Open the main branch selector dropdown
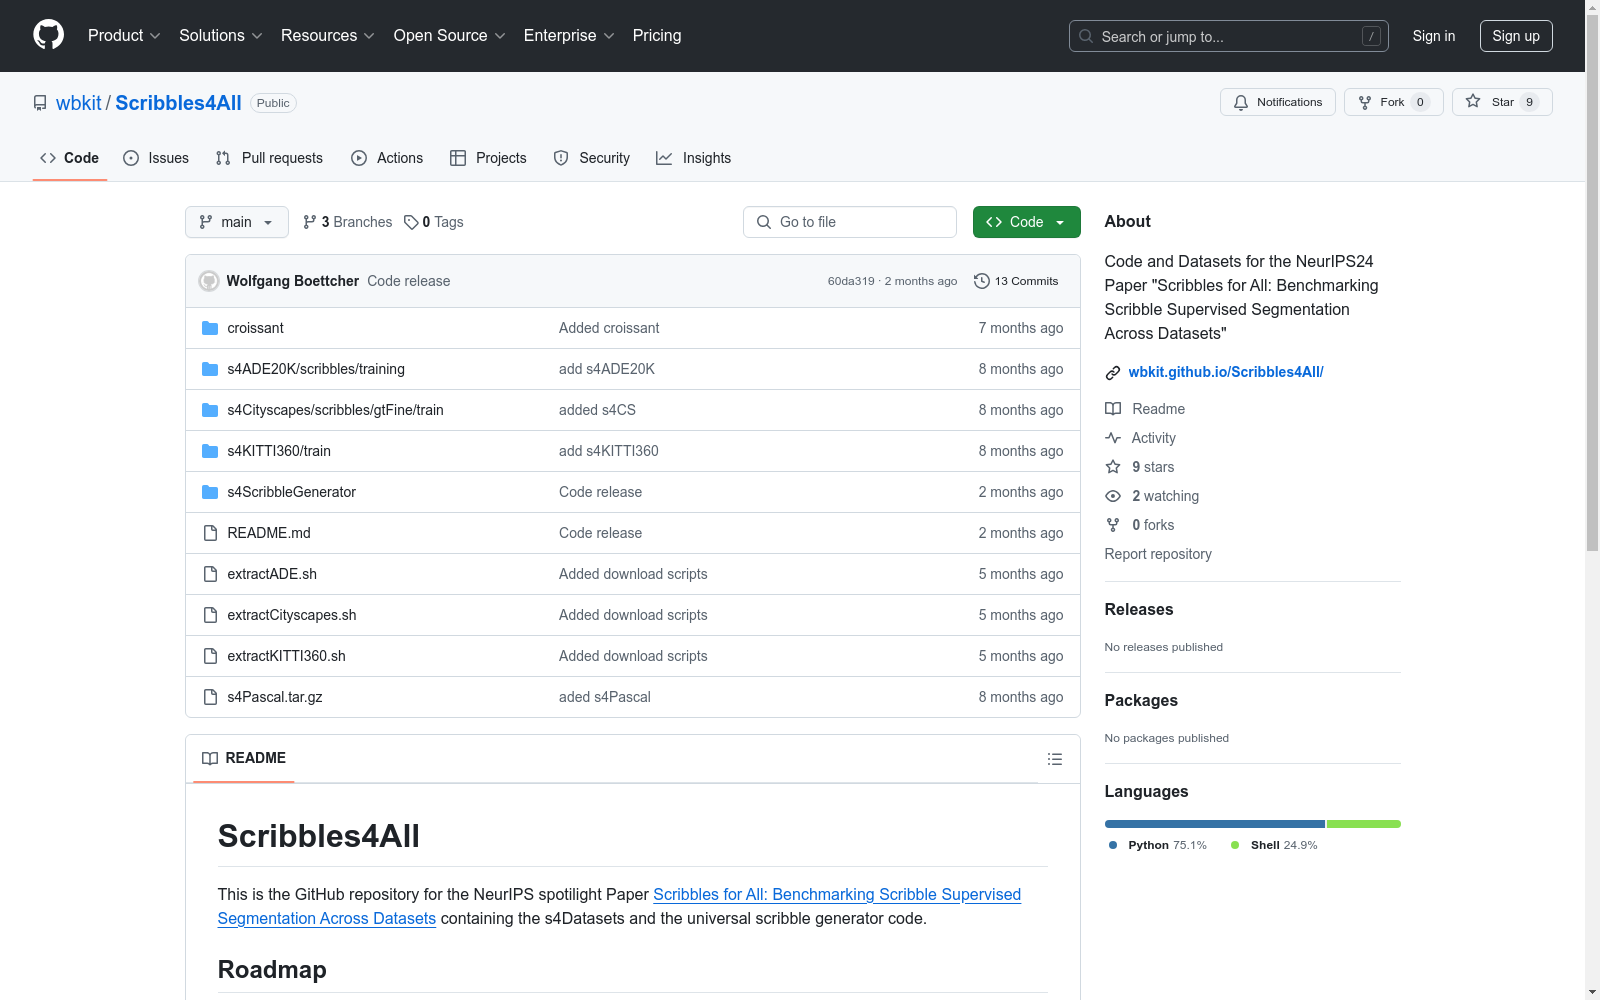The width and height of the screenshot is (1600, 1000). [237, 222]
